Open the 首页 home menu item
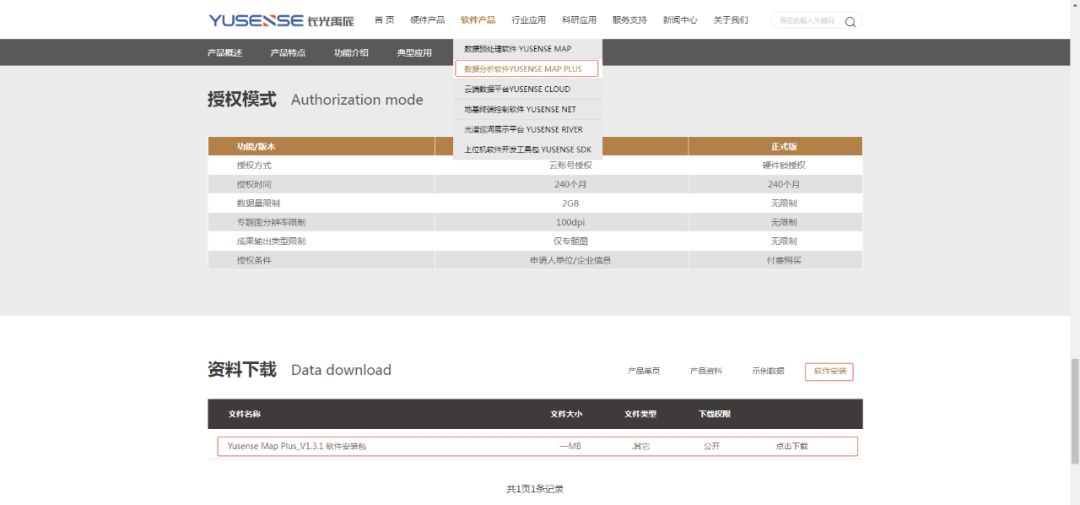Viewport: 1080px width, 505px height. pyautogui.click(x=384, y=20)
